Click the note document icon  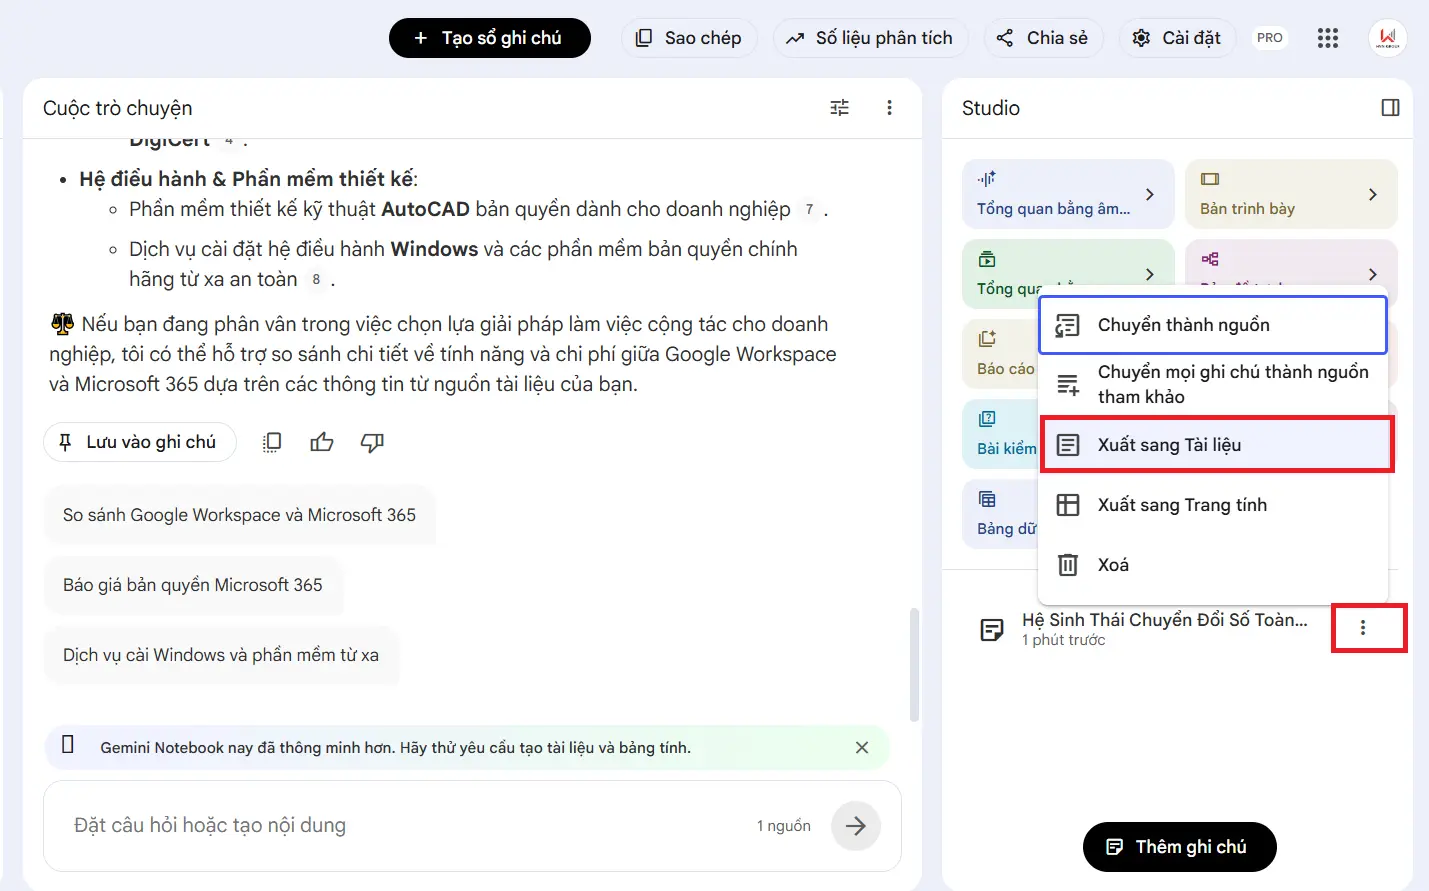pyautogui.click(x=992, y=629)
